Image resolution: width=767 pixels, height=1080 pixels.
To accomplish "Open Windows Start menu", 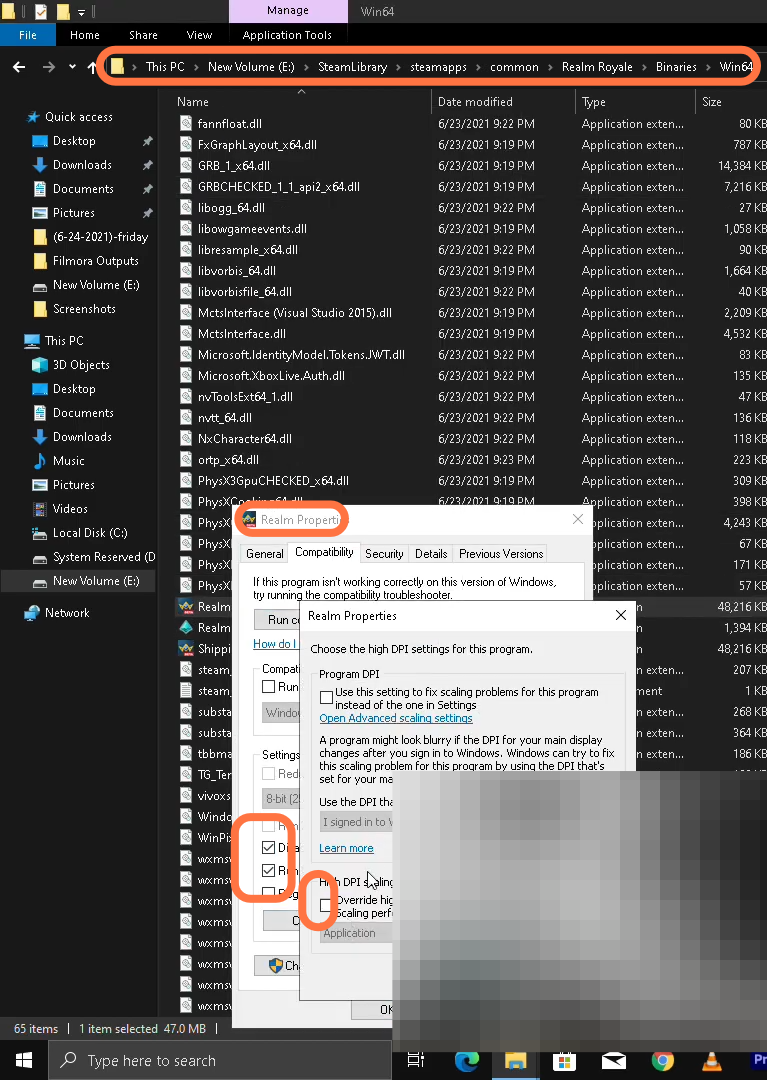I will (x=23, y=1061).
